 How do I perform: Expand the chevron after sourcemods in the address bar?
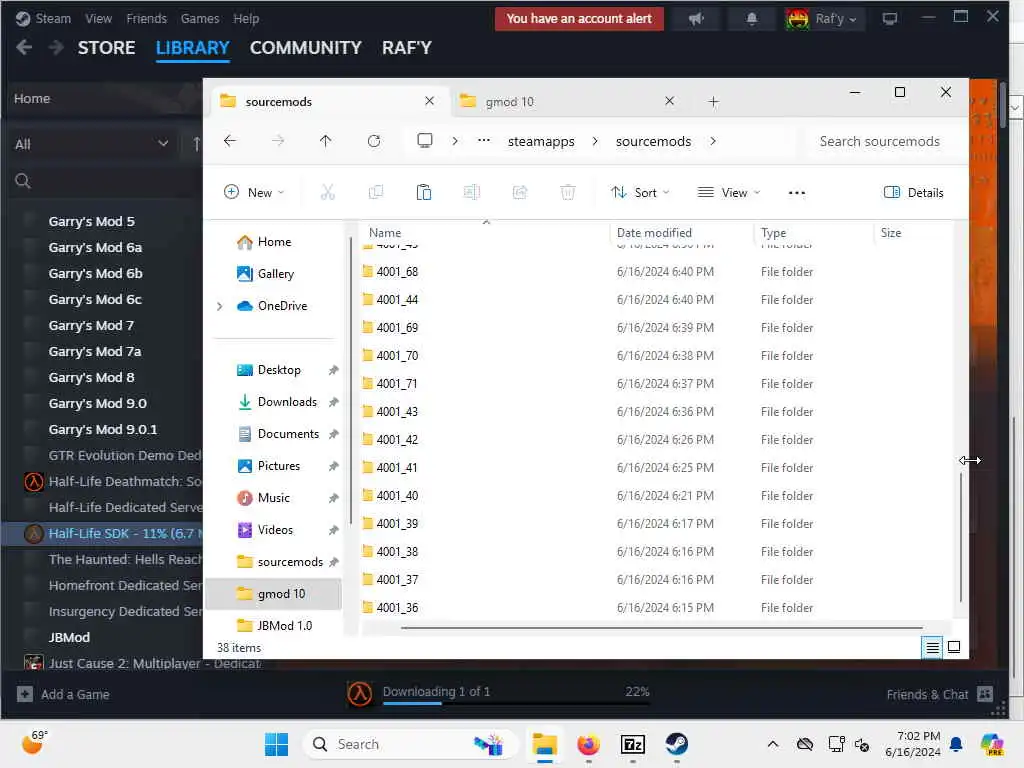coord(713,141)
